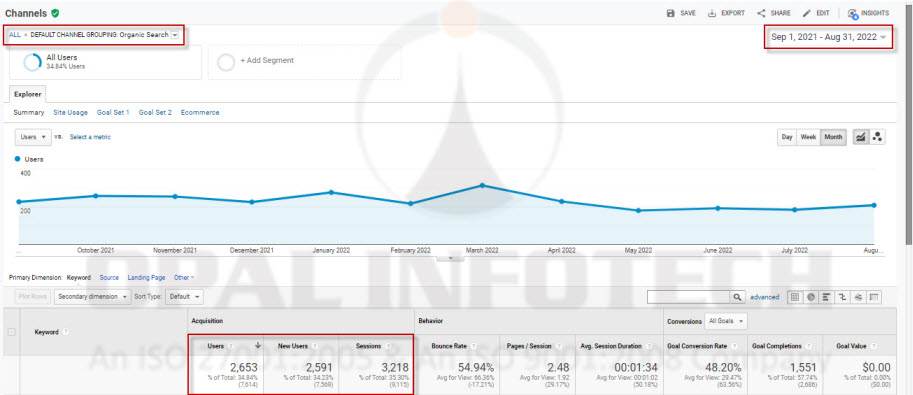Click the table search magnifier button
Viewport: 913px width, 395px height.
point(738,297)
